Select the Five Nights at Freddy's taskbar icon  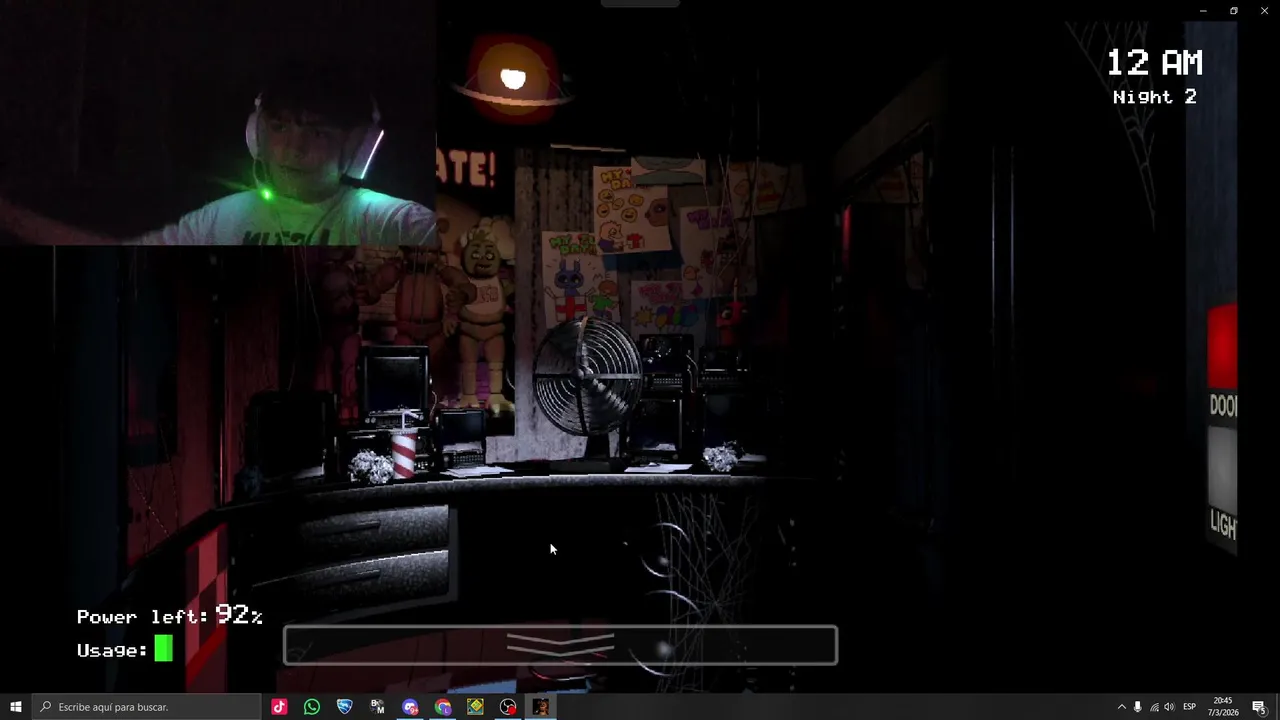click(541, 707)
